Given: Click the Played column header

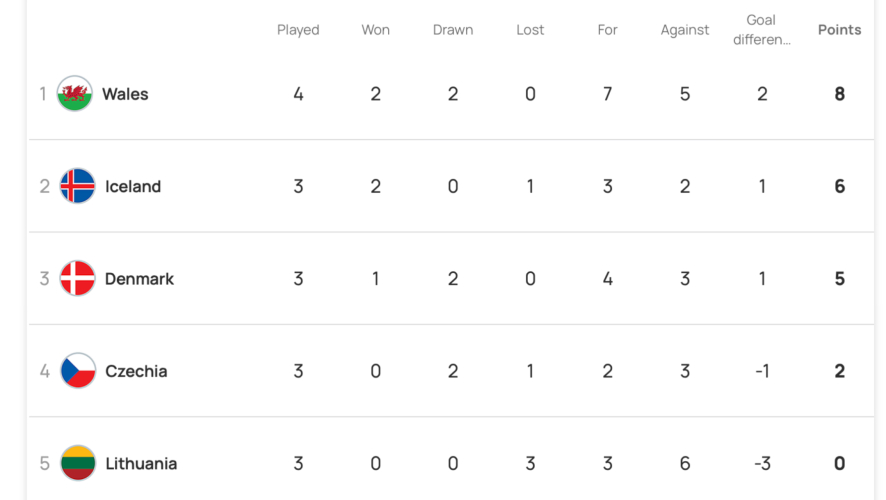Looking at the screenshot, I should pyautogui.click(x=298, y=30).
